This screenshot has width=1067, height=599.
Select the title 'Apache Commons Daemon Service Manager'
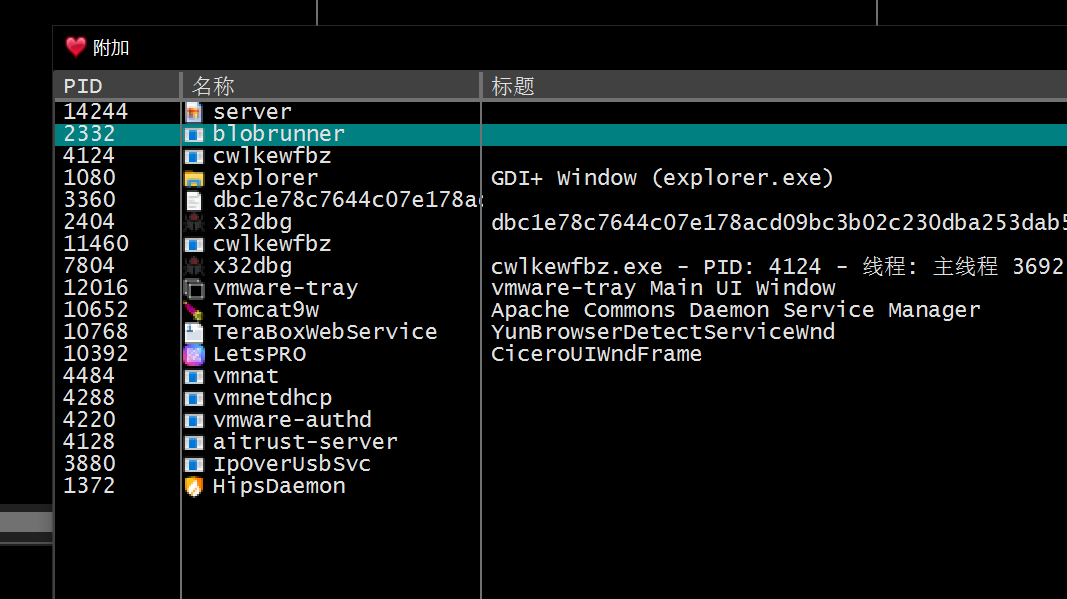point(736,310)
